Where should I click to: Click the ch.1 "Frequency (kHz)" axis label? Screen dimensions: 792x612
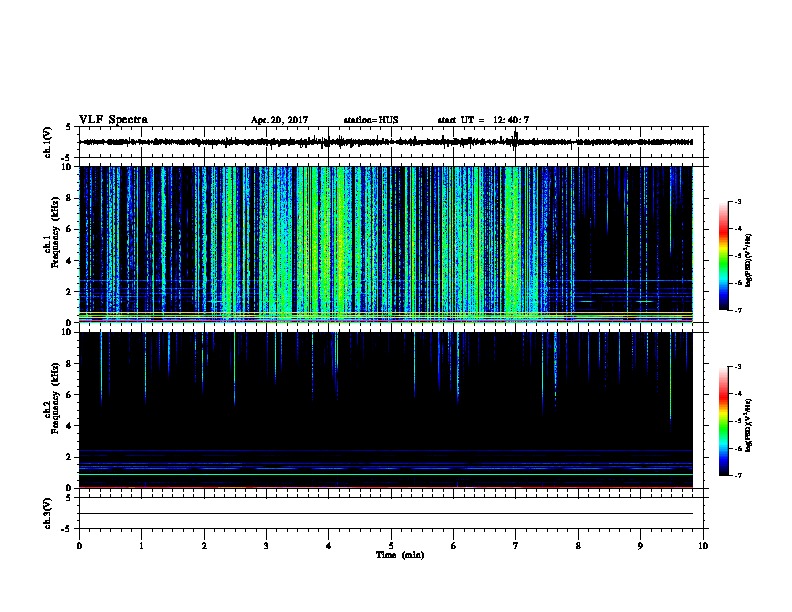click(55, 233)
